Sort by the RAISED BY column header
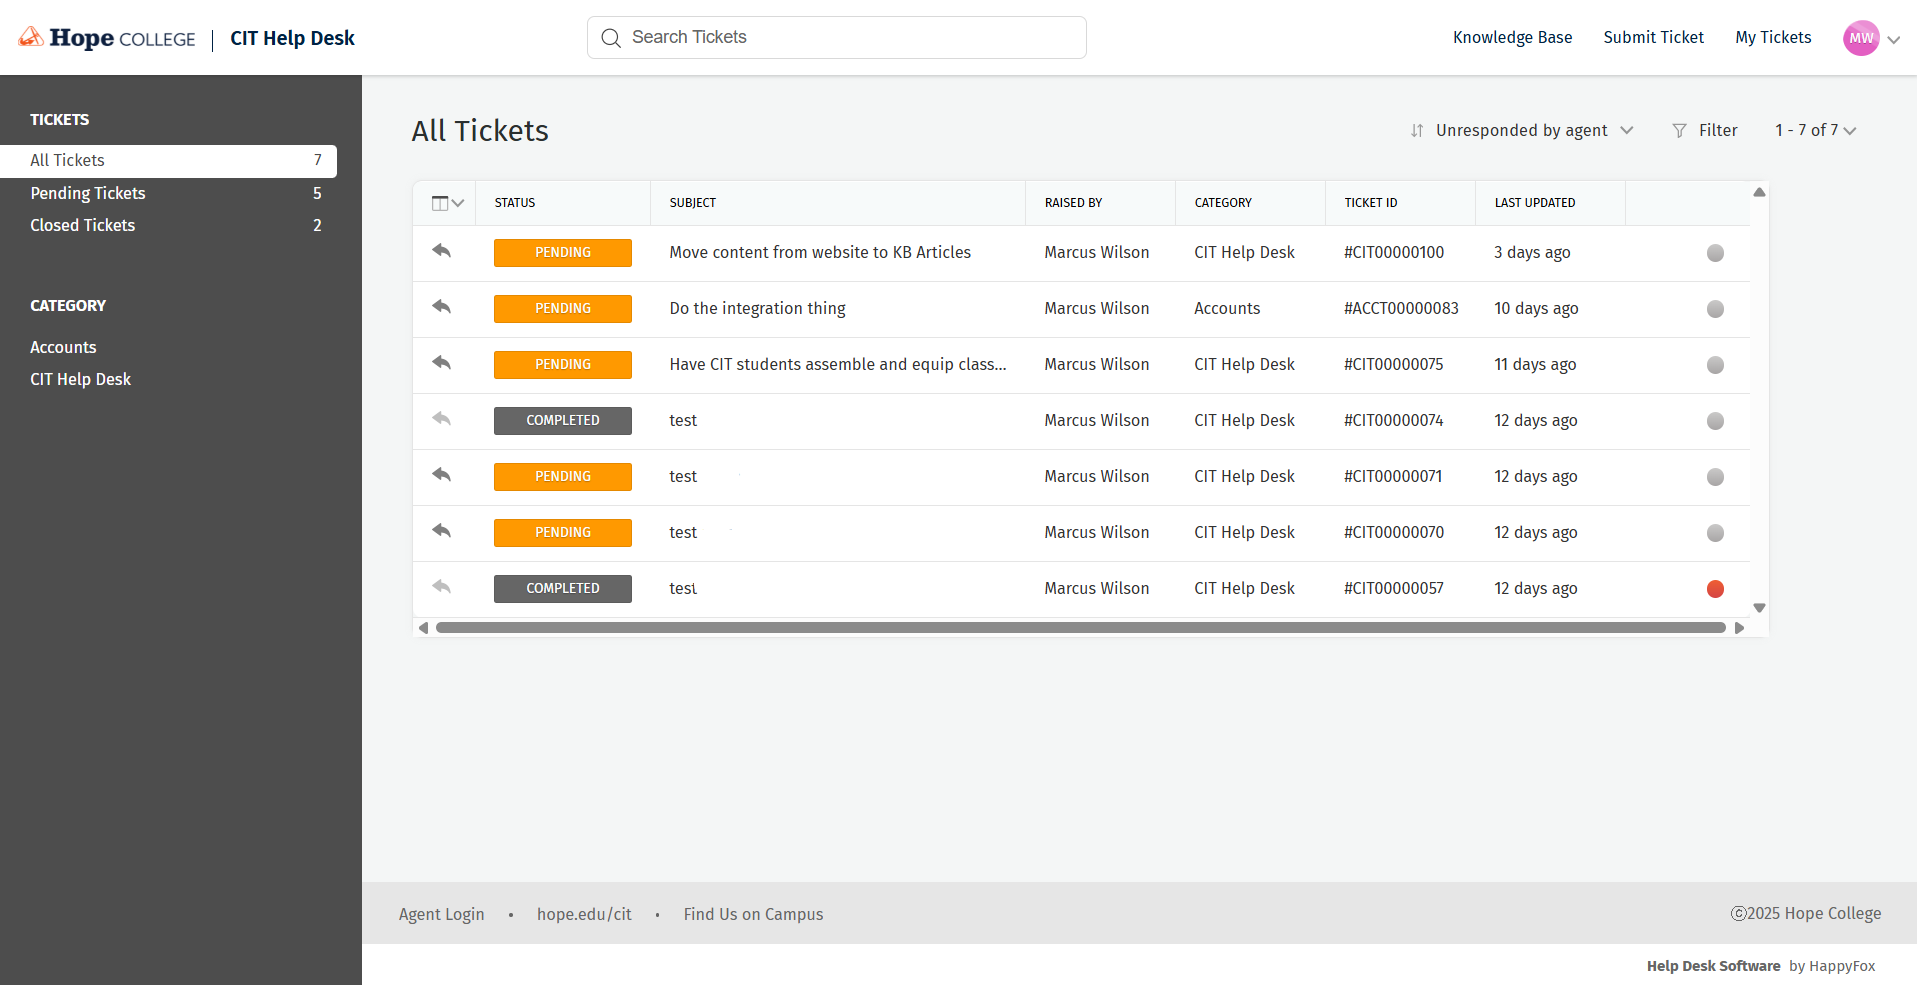Screen dimensions: 1917x985 tap(1073, 203)
